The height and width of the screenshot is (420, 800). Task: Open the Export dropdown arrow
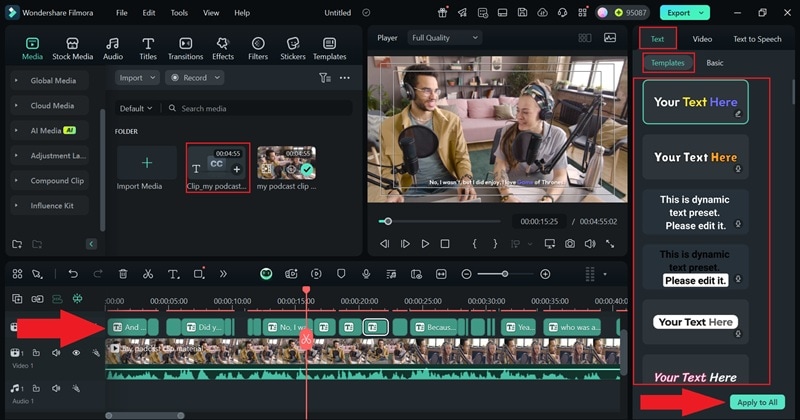702,13
